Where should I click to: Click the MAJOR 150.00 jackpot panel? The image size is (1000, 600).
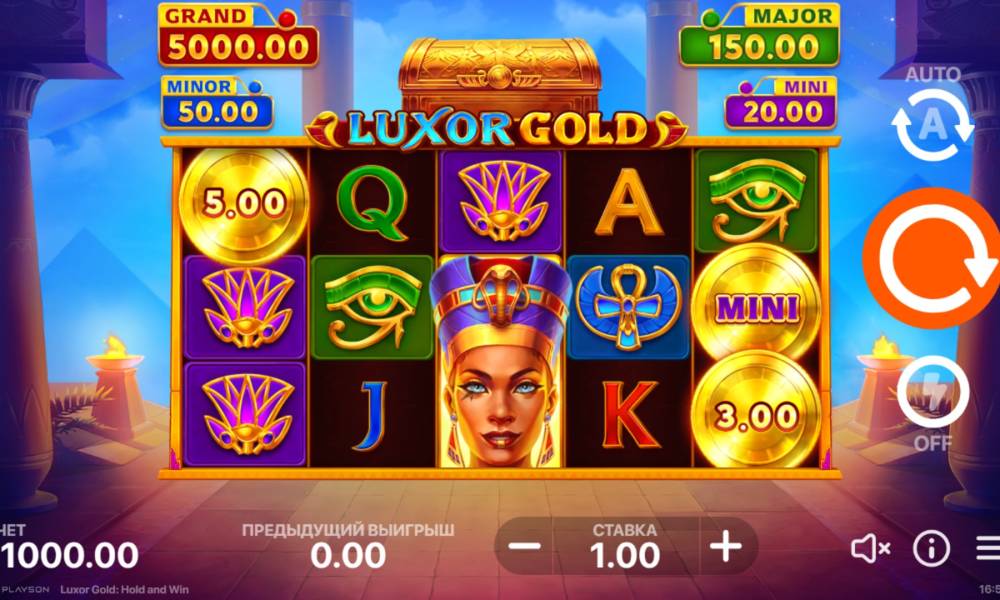760,36
